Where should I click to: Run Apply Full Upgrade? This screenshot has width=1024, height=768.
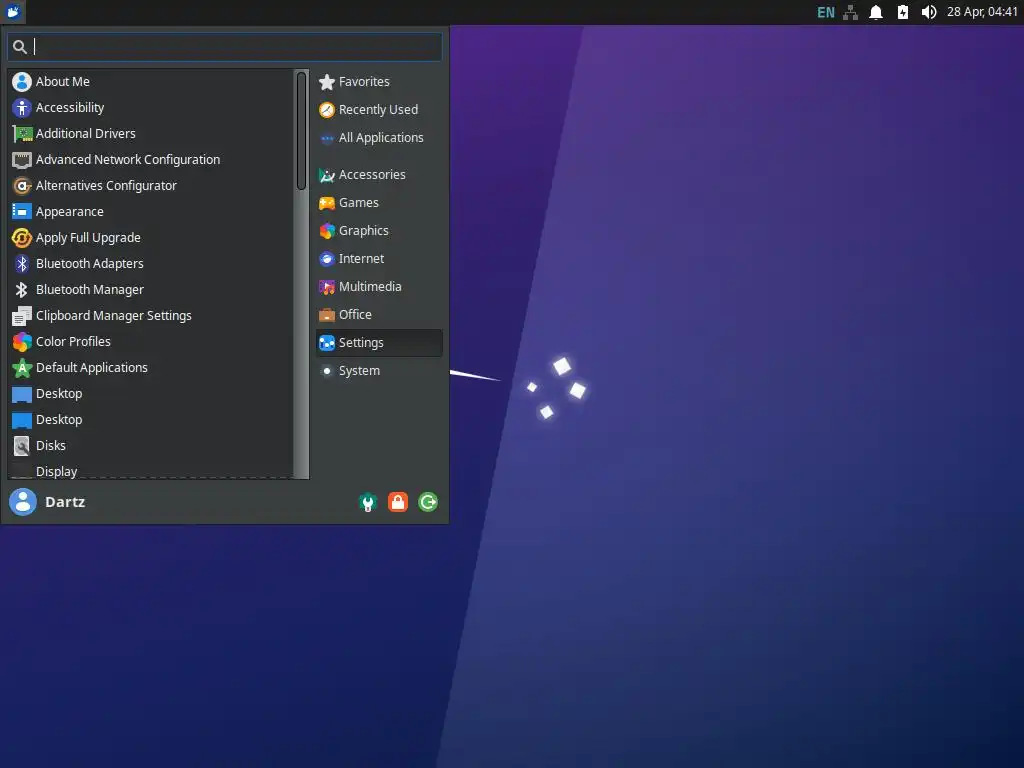click(151, 238)
